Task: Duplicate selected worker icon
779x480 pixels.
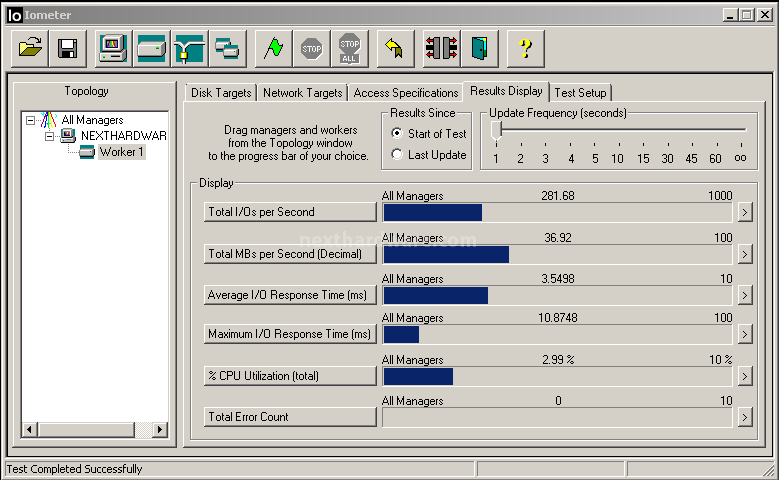Action: click(x=228, y=49)
